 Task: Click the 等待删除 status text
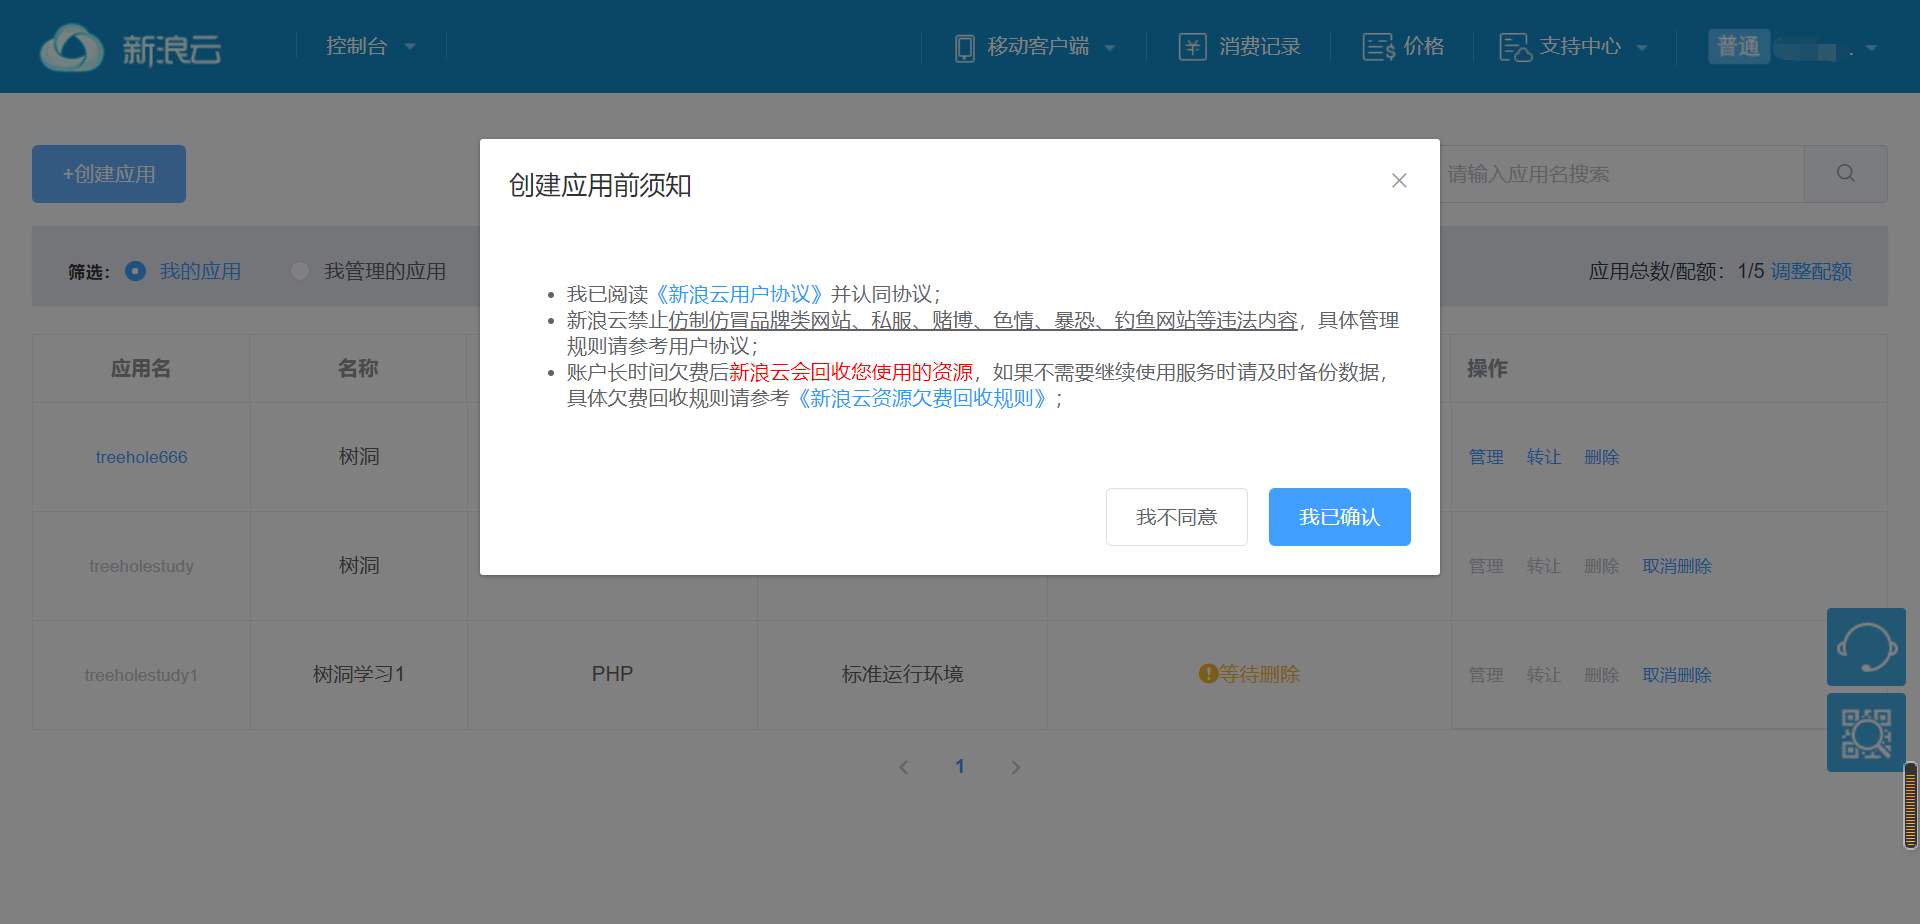tap(1259, 674)
